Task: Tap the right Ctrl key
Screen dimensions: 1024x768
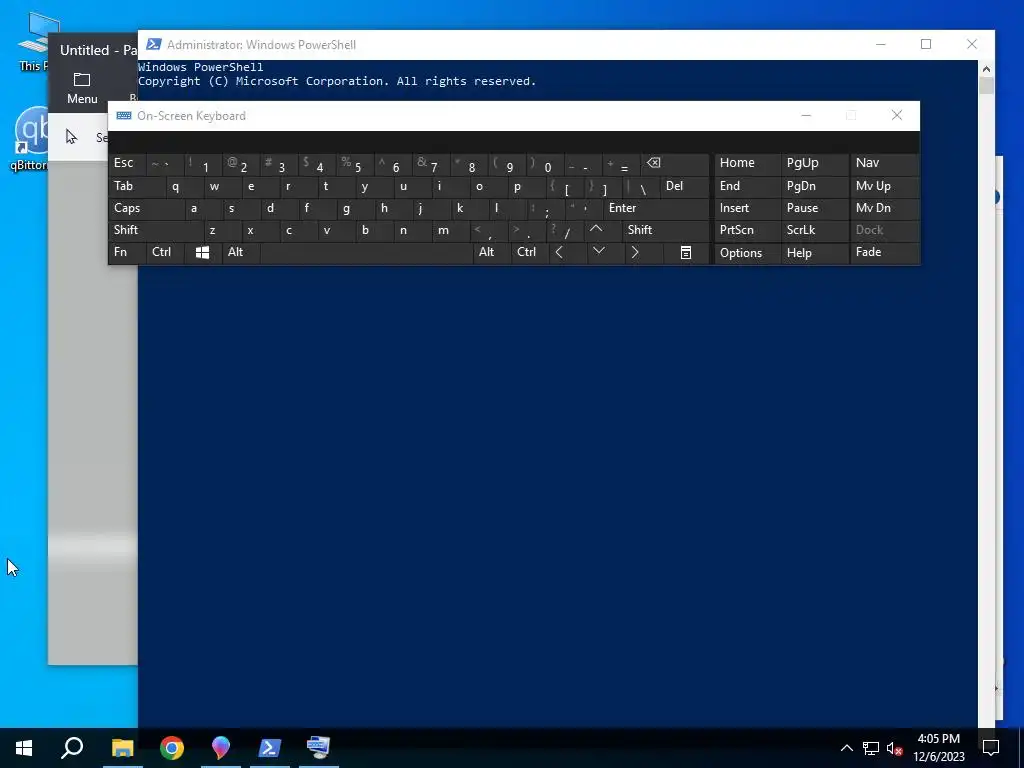Action: click(x=530, y=252)
